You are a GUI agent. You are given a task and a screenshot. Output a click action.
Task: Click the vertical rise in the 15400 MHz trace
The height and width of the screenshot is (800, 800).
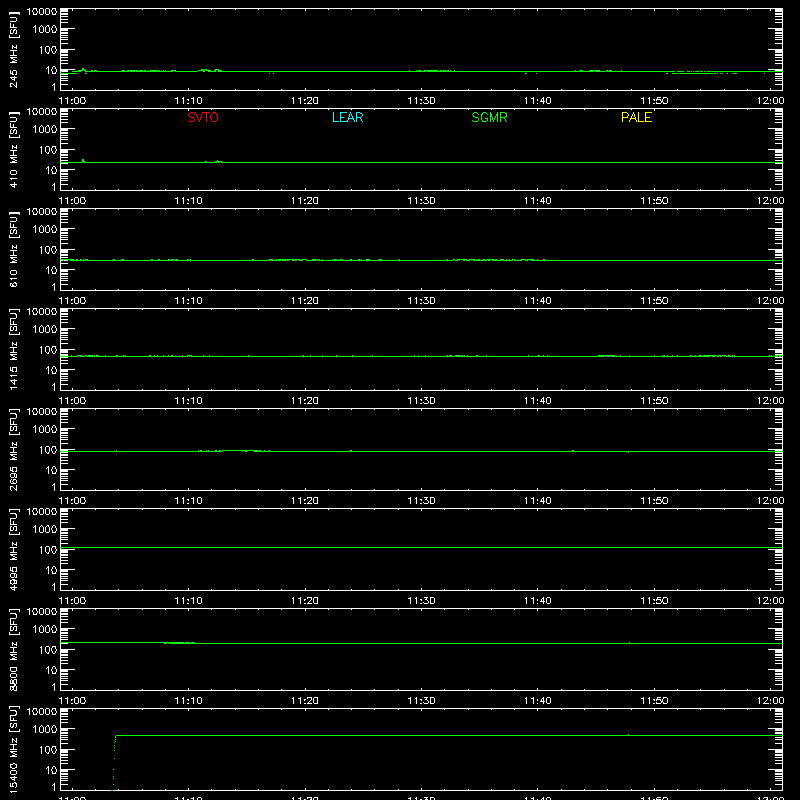114,763
